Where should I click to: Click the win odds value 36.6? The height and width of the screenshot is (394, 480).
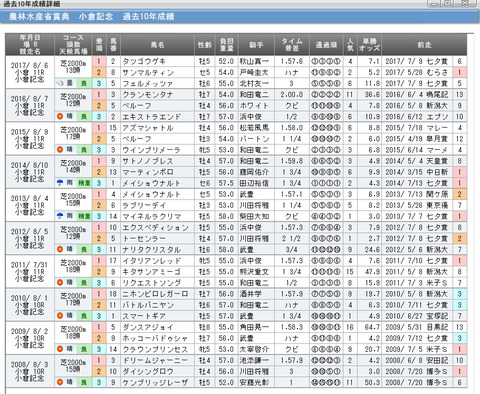coord(372,95)
